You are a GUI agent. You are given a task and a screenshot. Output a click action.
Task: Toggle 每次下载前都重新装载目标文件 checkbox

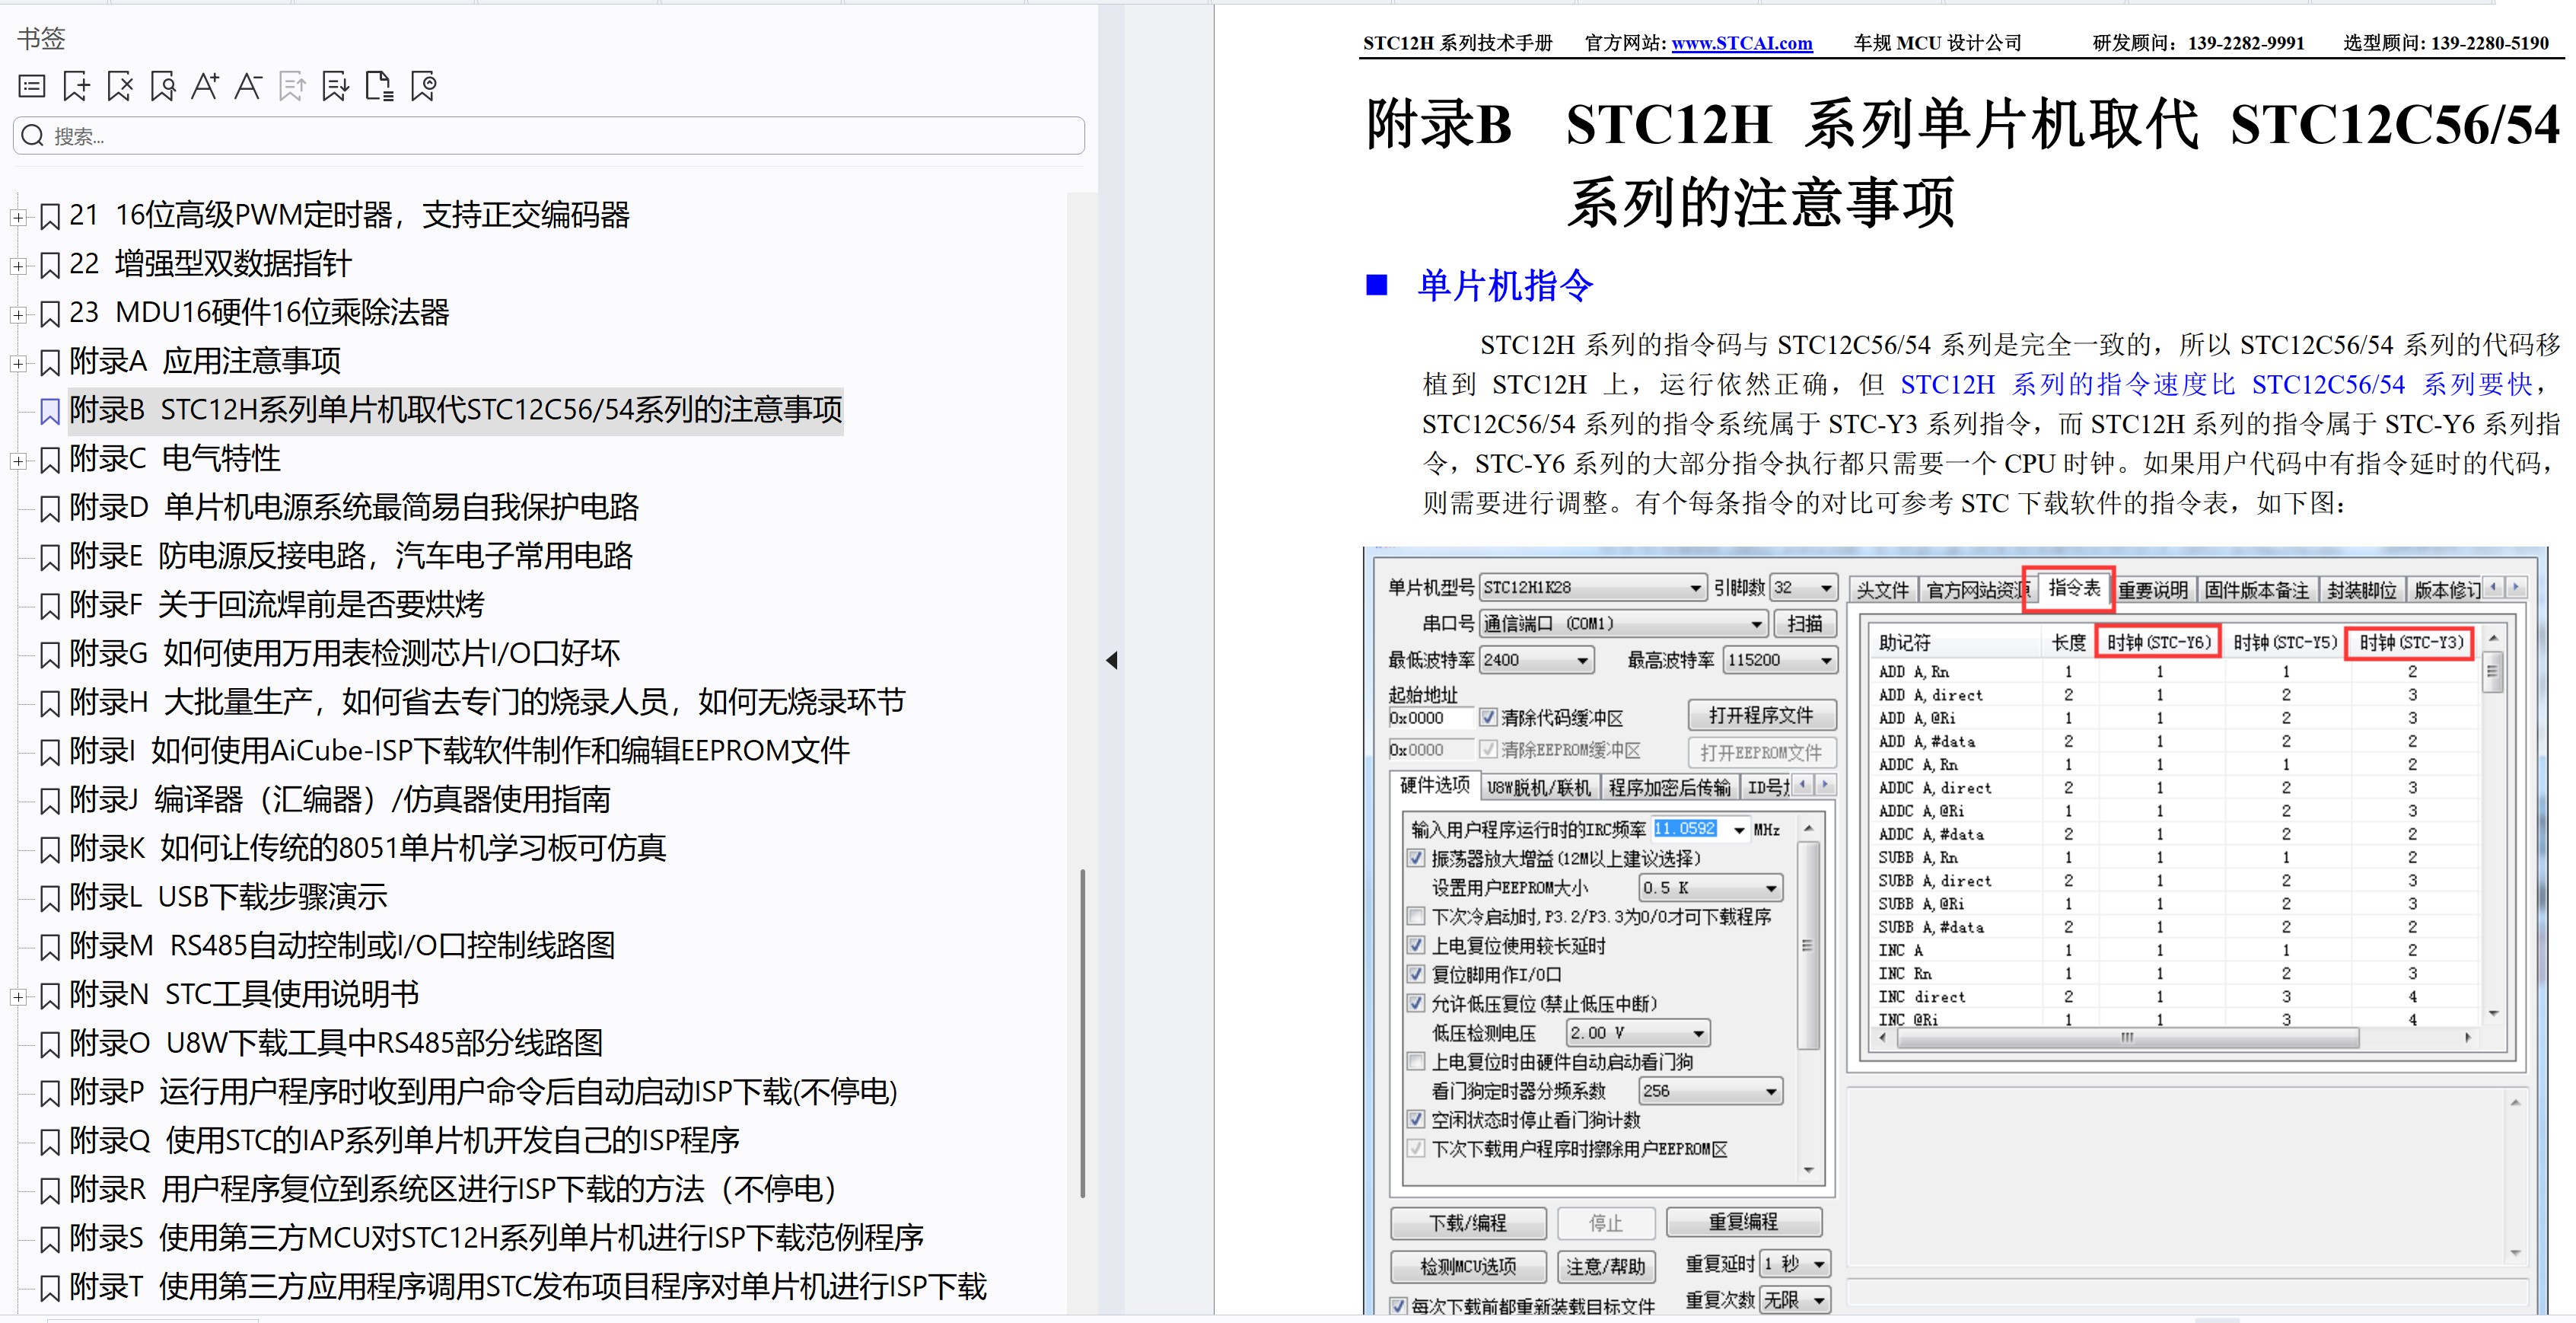pos(1399,1306)
